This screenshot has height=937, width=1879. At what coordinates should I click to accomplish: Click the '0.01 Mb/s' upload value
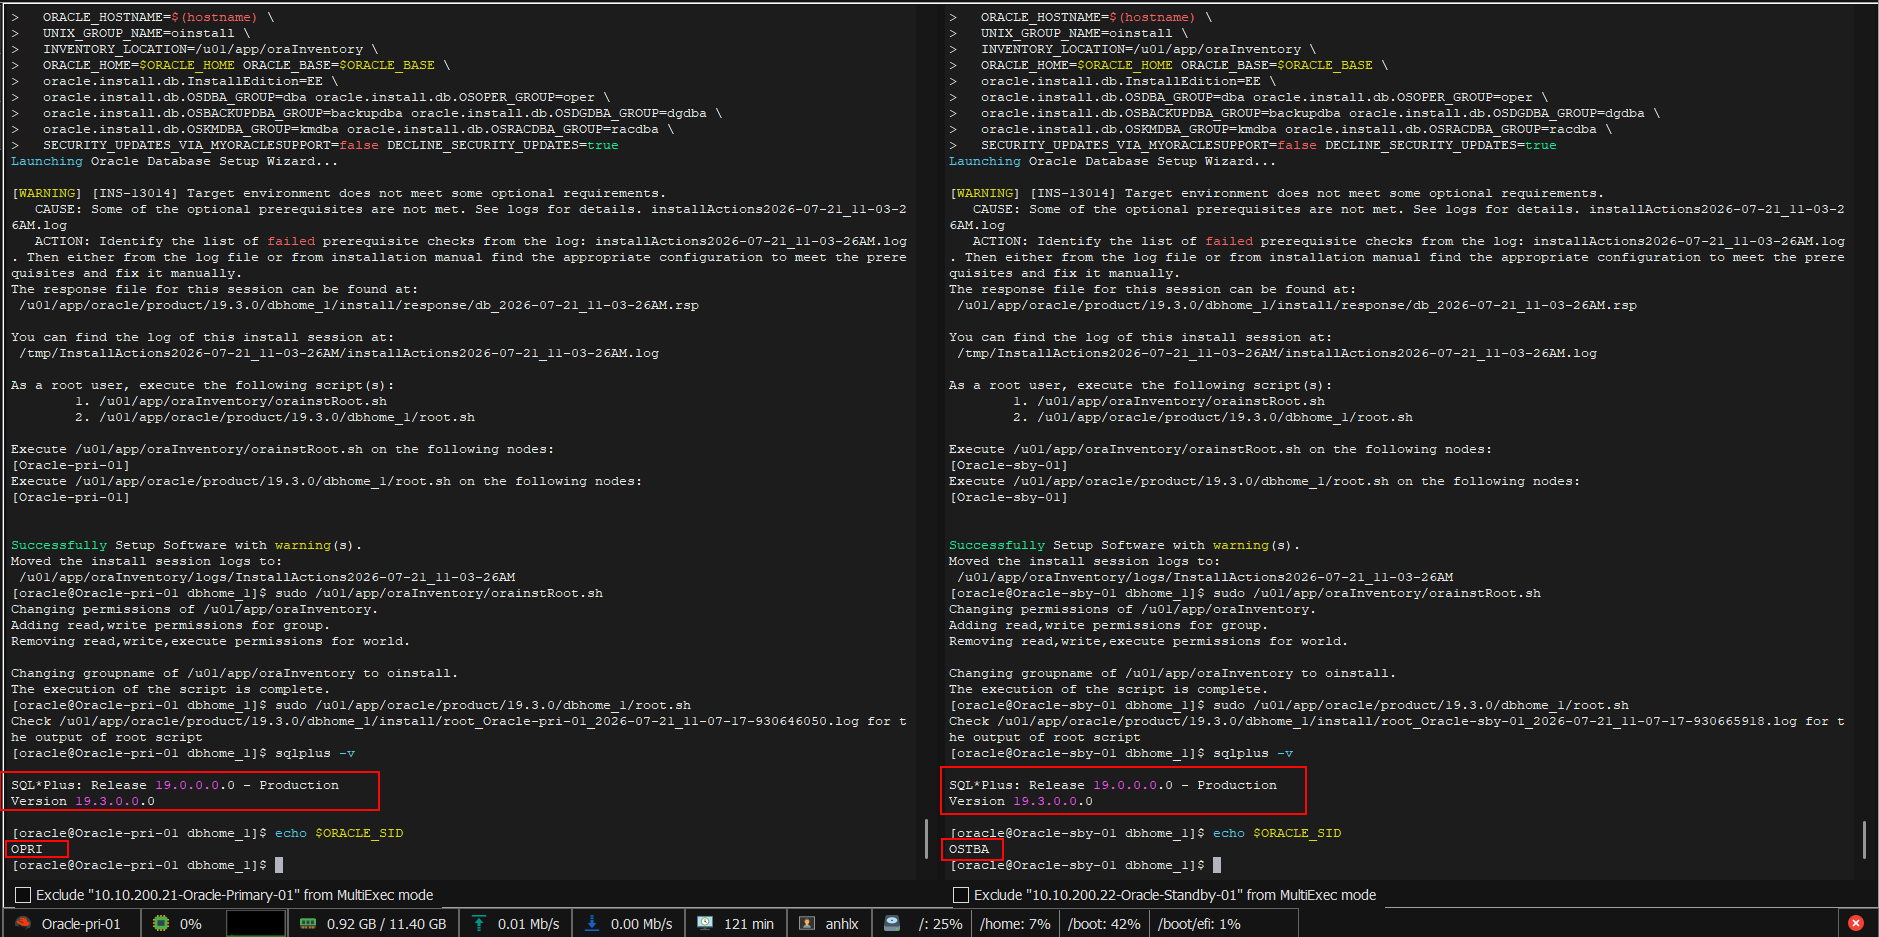[529, 924]
